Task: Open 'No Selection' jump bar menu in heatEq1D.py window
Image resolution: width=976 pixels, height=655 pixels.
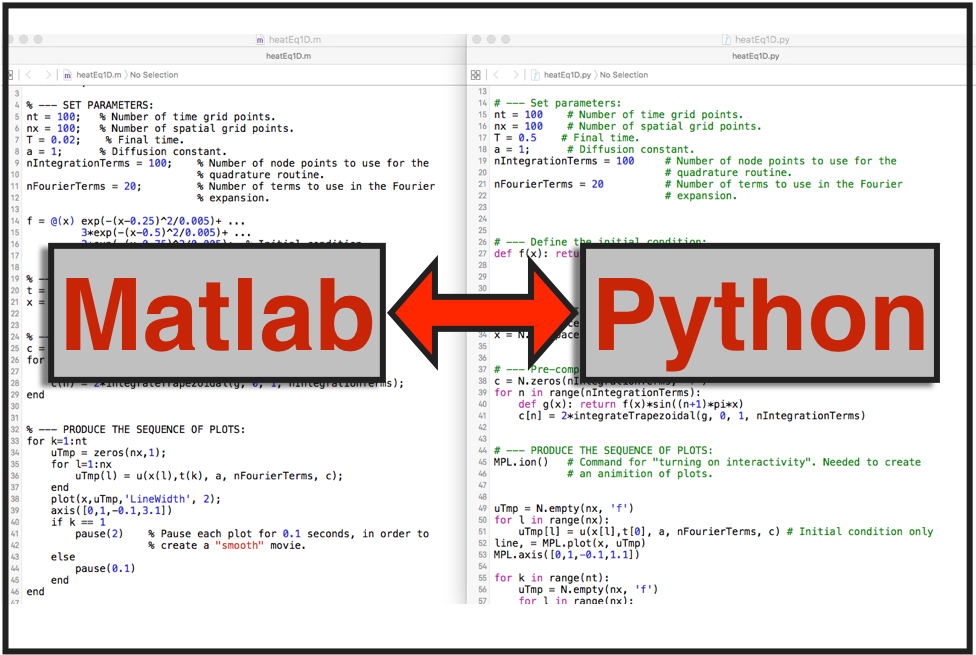Action: (624, 75)
